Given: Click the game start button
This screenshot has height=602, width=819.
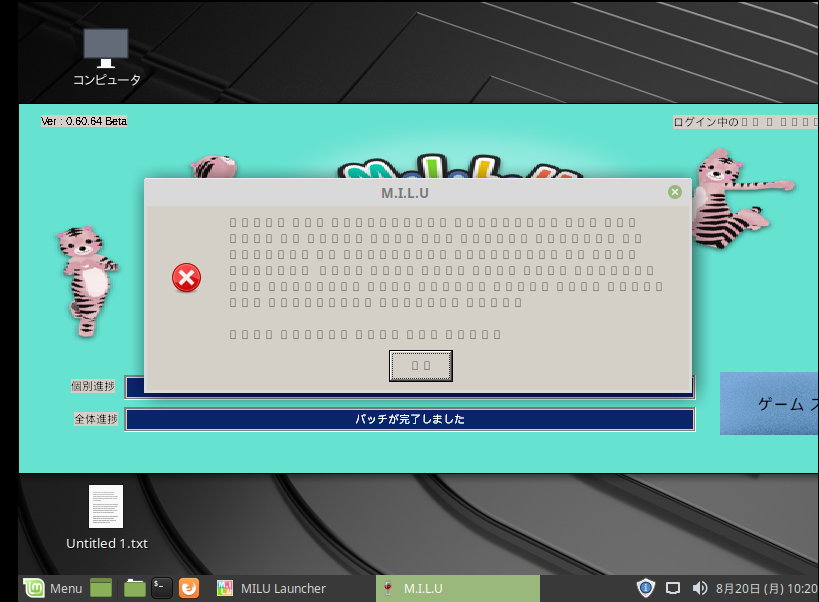Looking at the screenshot, I should [769, 404].
